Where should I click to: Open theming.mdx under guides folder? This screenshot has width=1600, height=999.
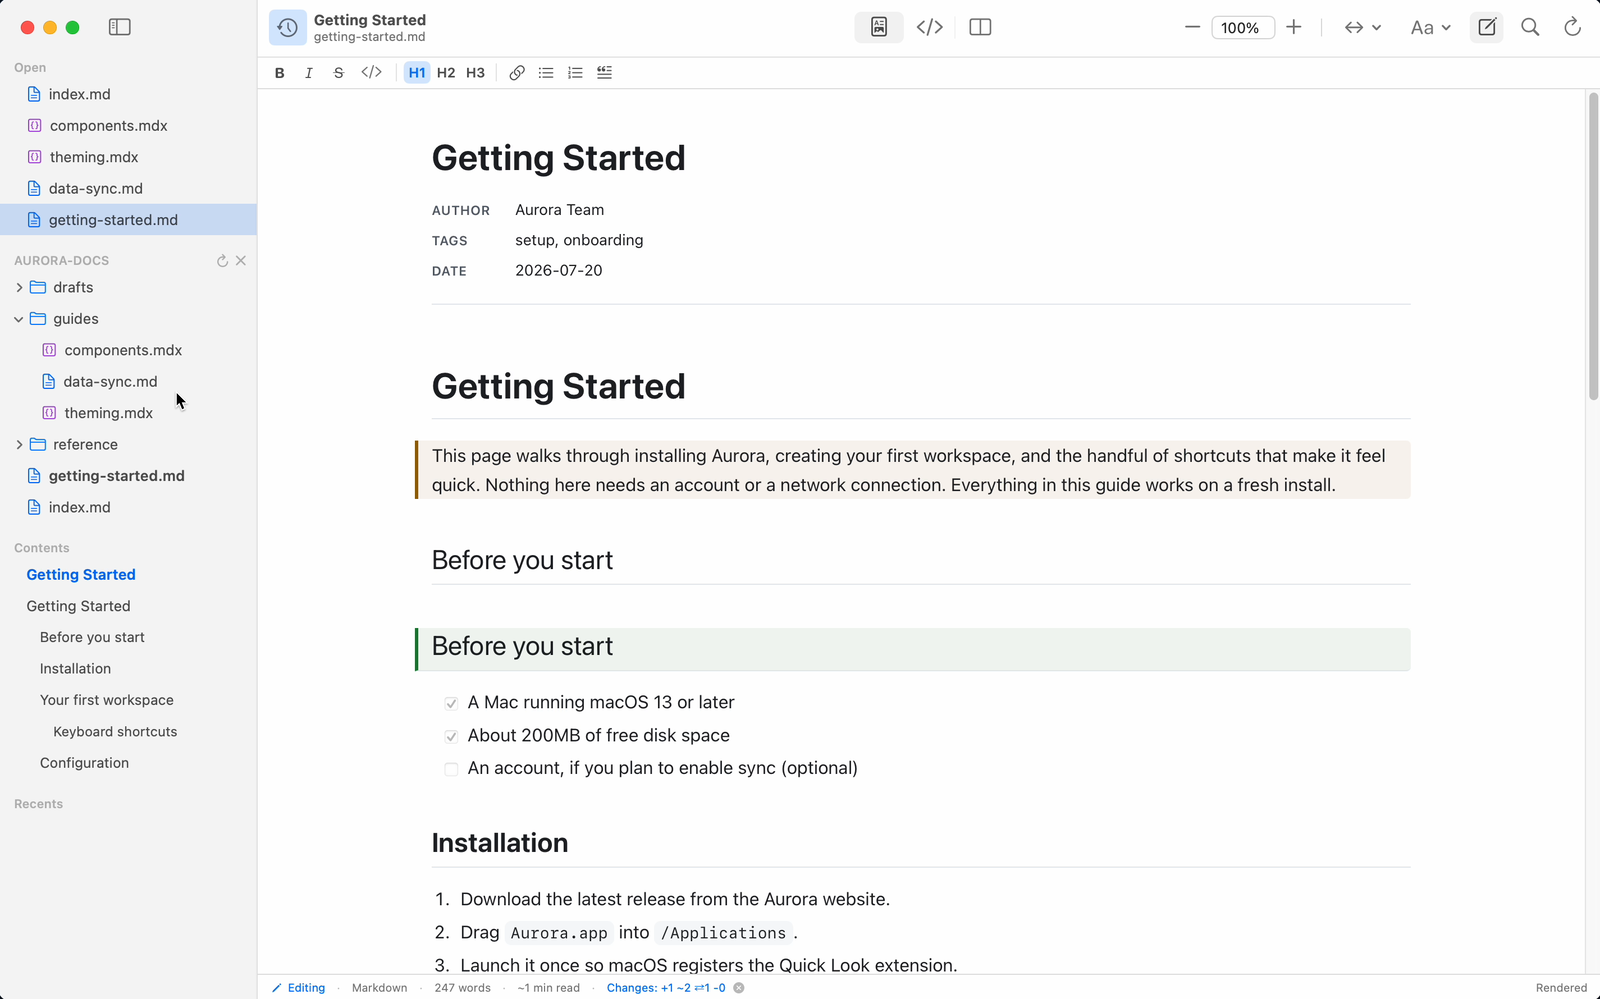[x=128, y=413]
